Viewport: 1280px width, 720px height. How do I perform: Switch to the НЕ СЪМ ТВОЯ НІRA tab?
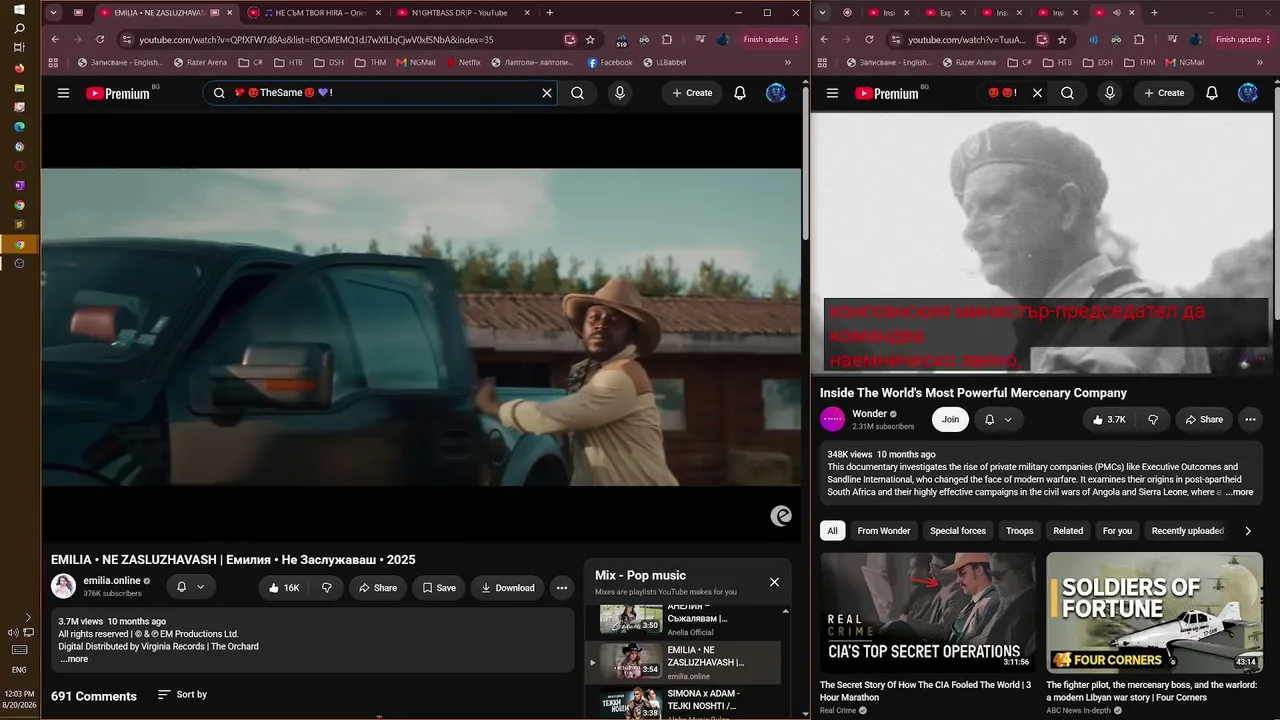(314, 13)
